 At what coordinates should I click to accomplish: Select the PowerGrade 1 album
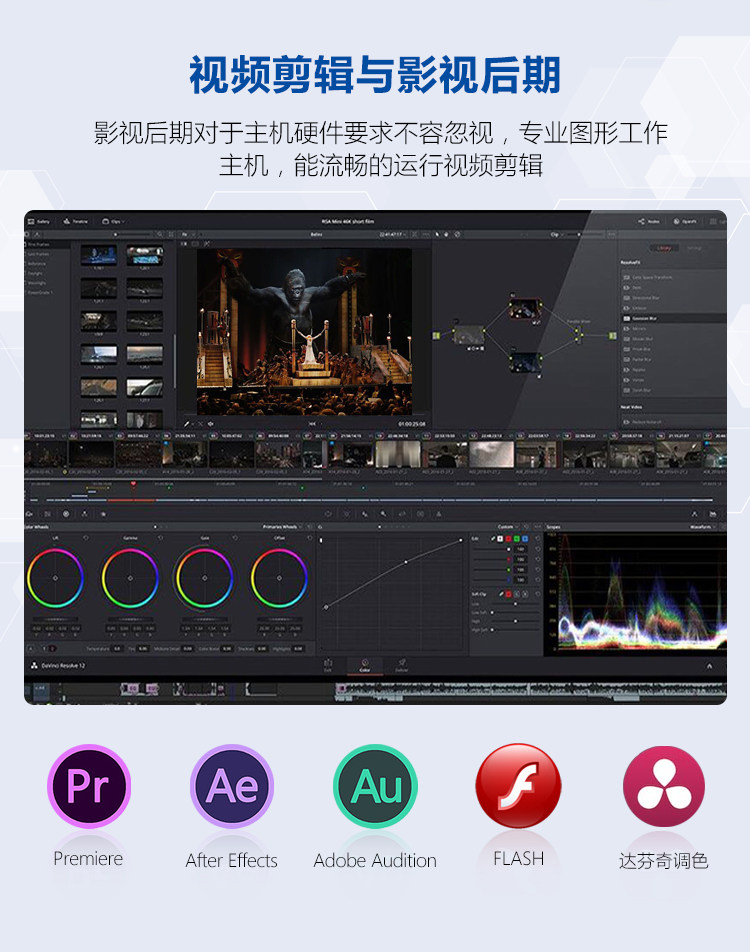(39, 293)
